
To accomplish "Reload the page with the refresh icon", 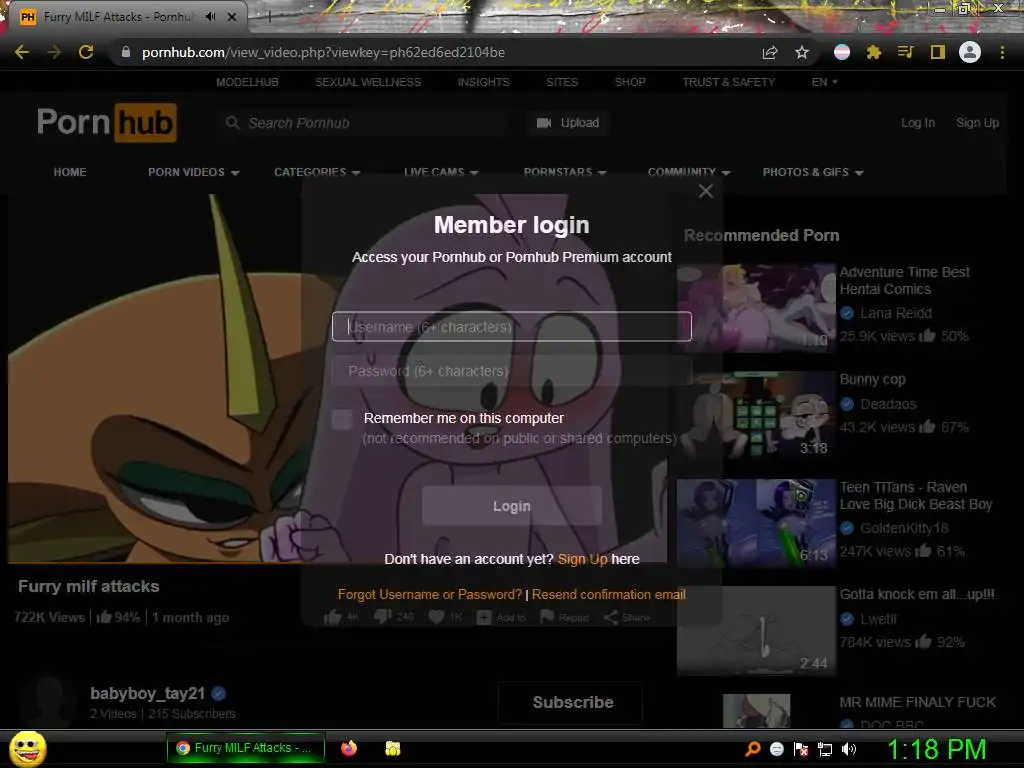I will pyautogui.click(x=86, y=52).
